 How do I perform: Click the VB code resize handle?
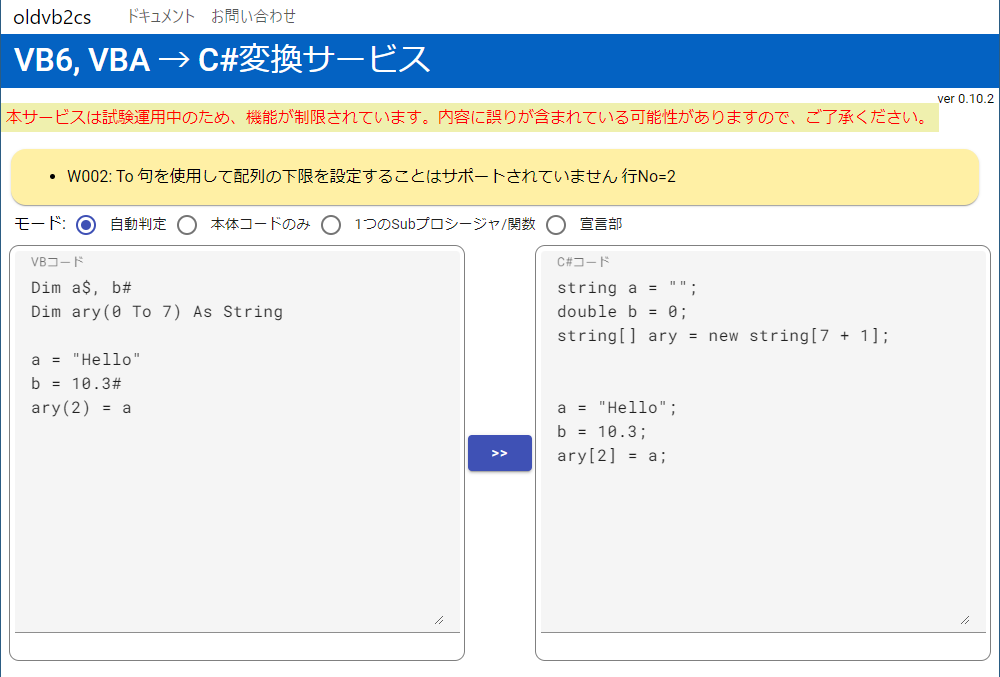pyautogui.click(x=439, y=620)
